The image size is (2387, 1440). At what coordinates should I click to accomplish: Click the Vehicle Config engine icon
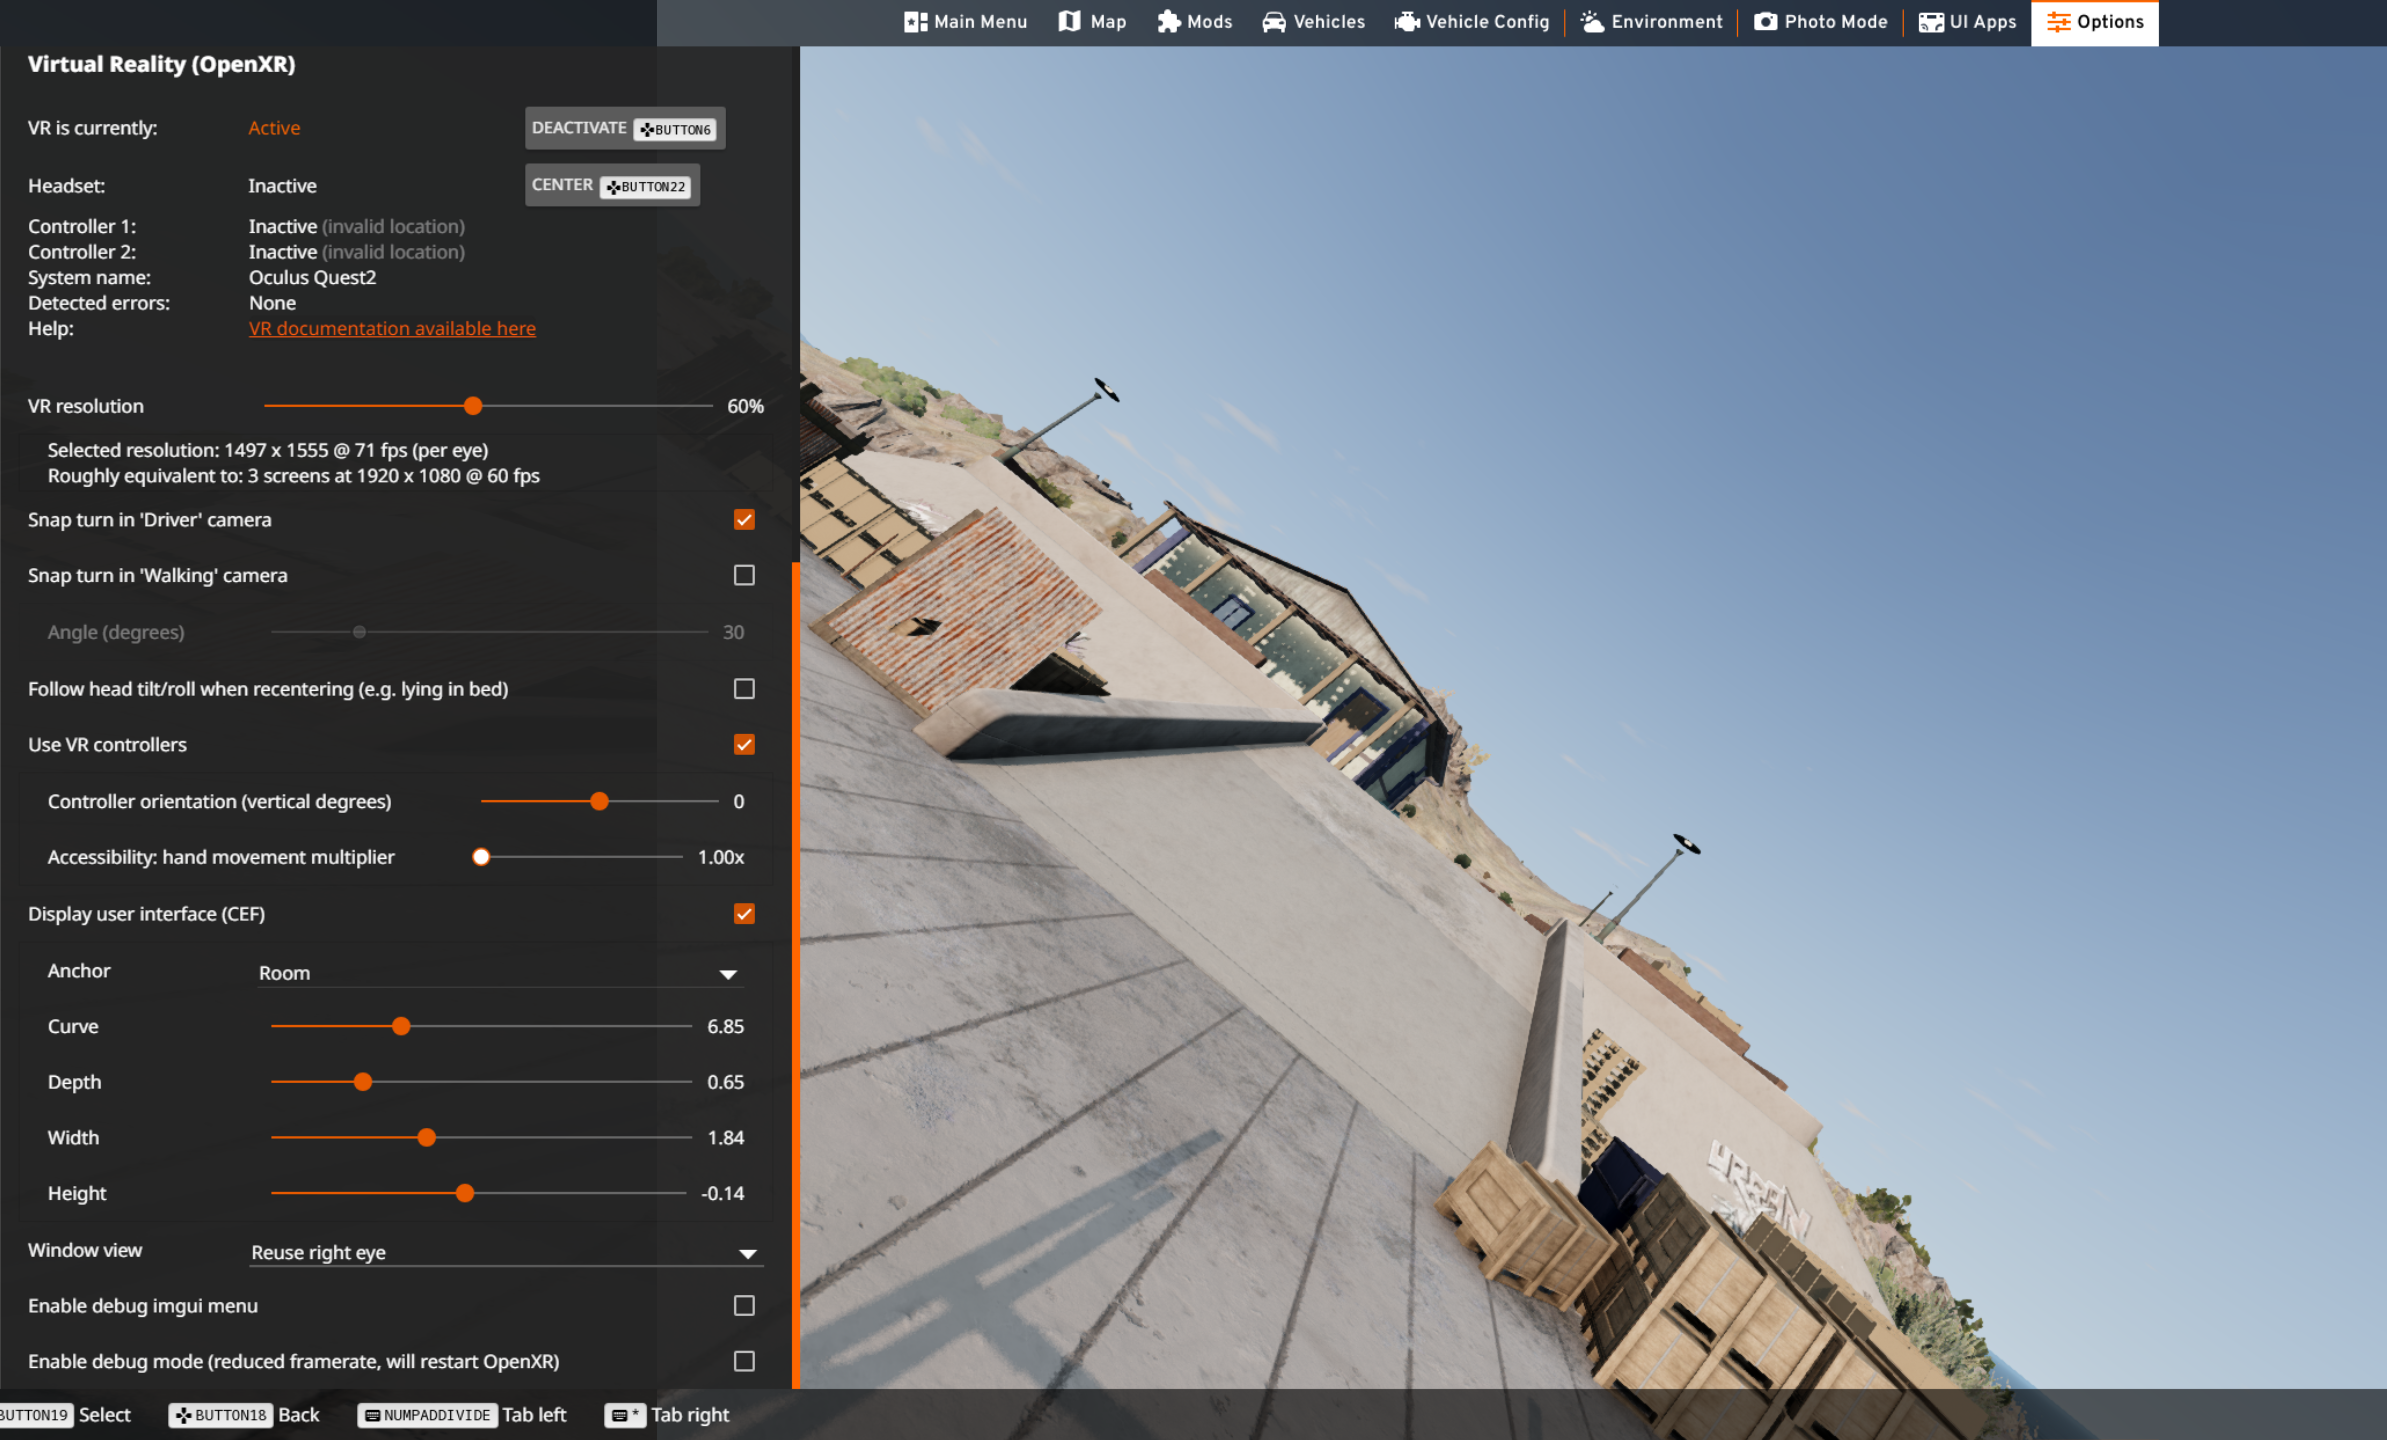[x=1407, y=22]
